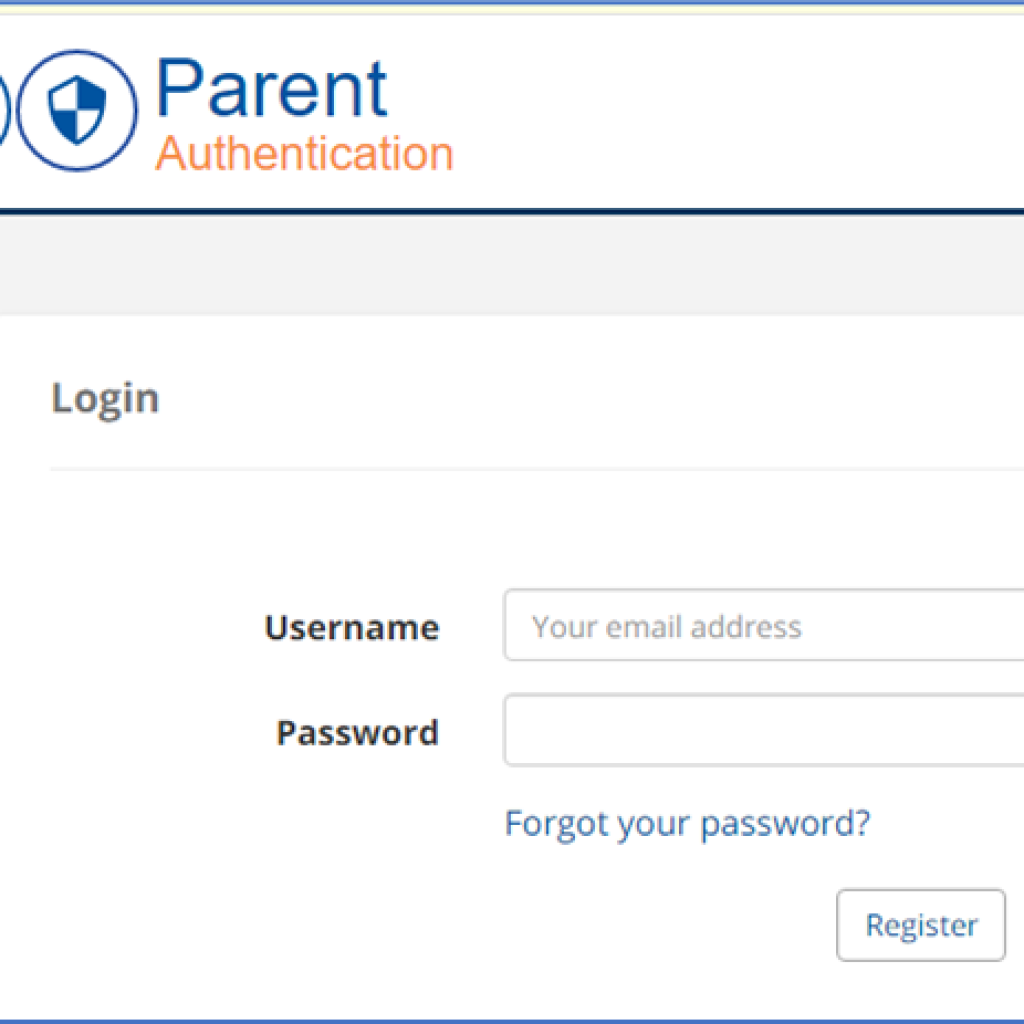Click the "Parent" title text in header

pos(271,89)
